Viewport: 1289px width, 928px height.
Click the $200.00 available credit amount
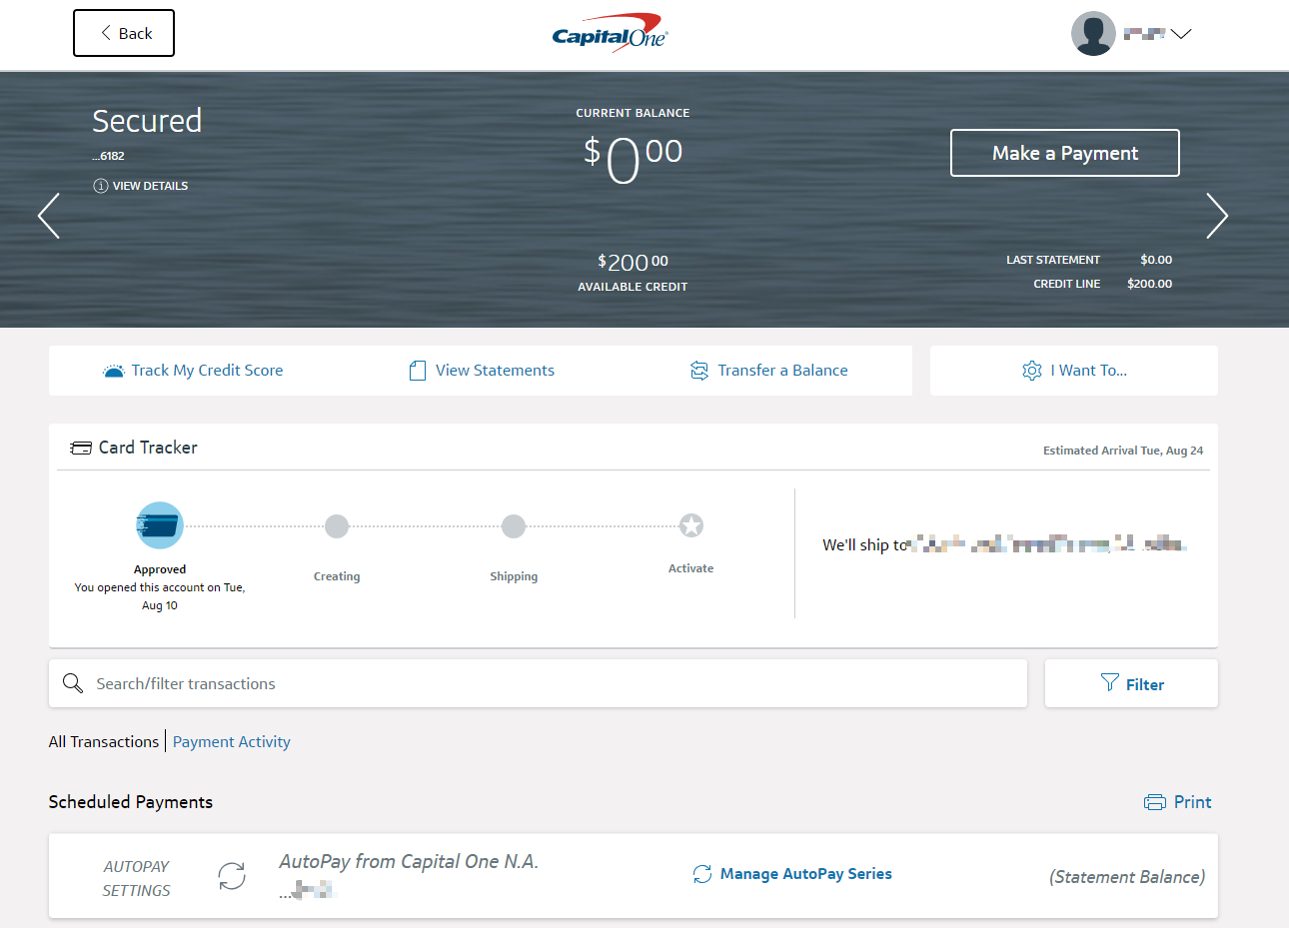pos(633,262)
